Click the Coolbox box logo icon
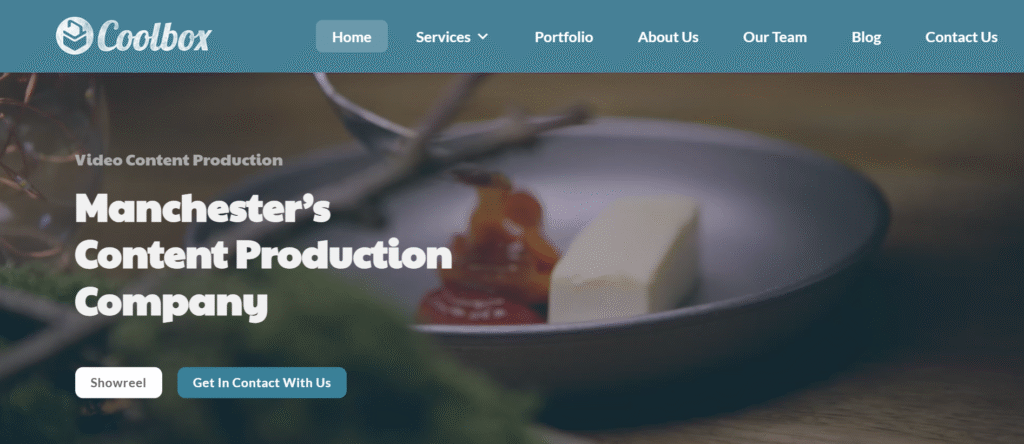The image size is (1024, 444). coord(74,36)
